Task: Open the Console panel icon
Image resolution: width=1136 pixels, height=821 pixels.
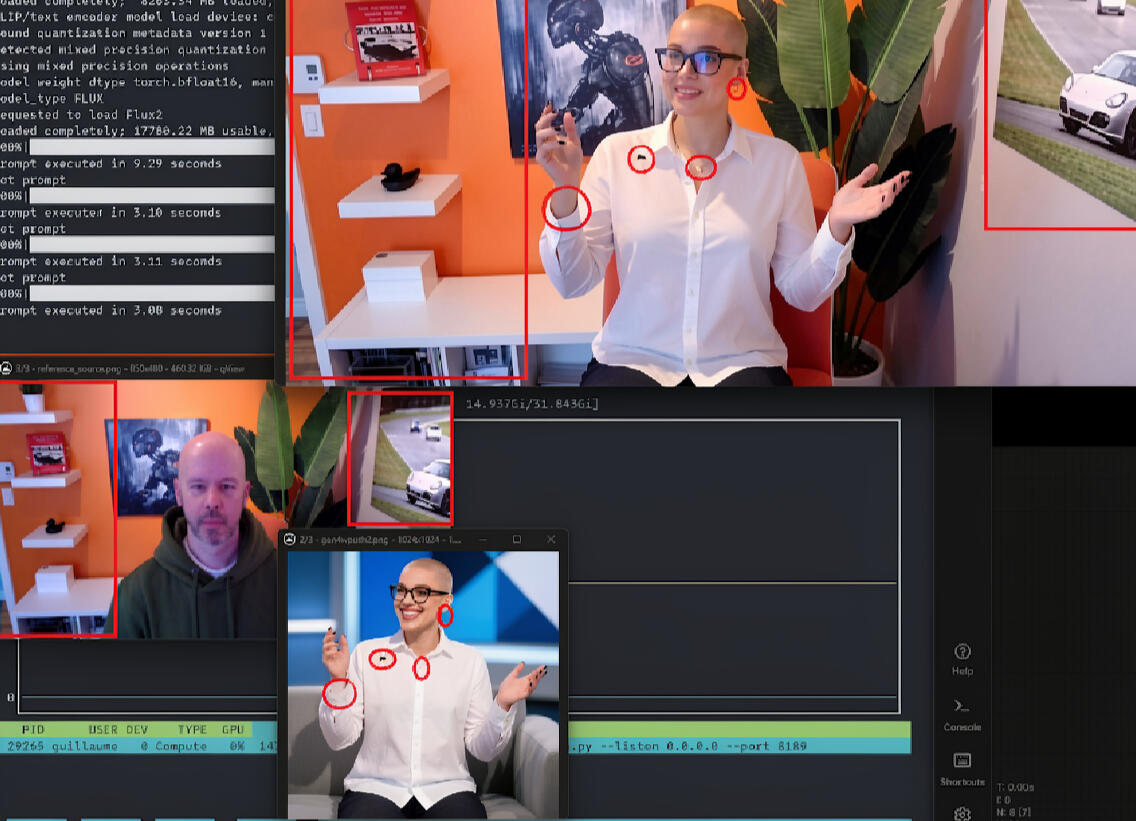Action: [x=962, y=707]
